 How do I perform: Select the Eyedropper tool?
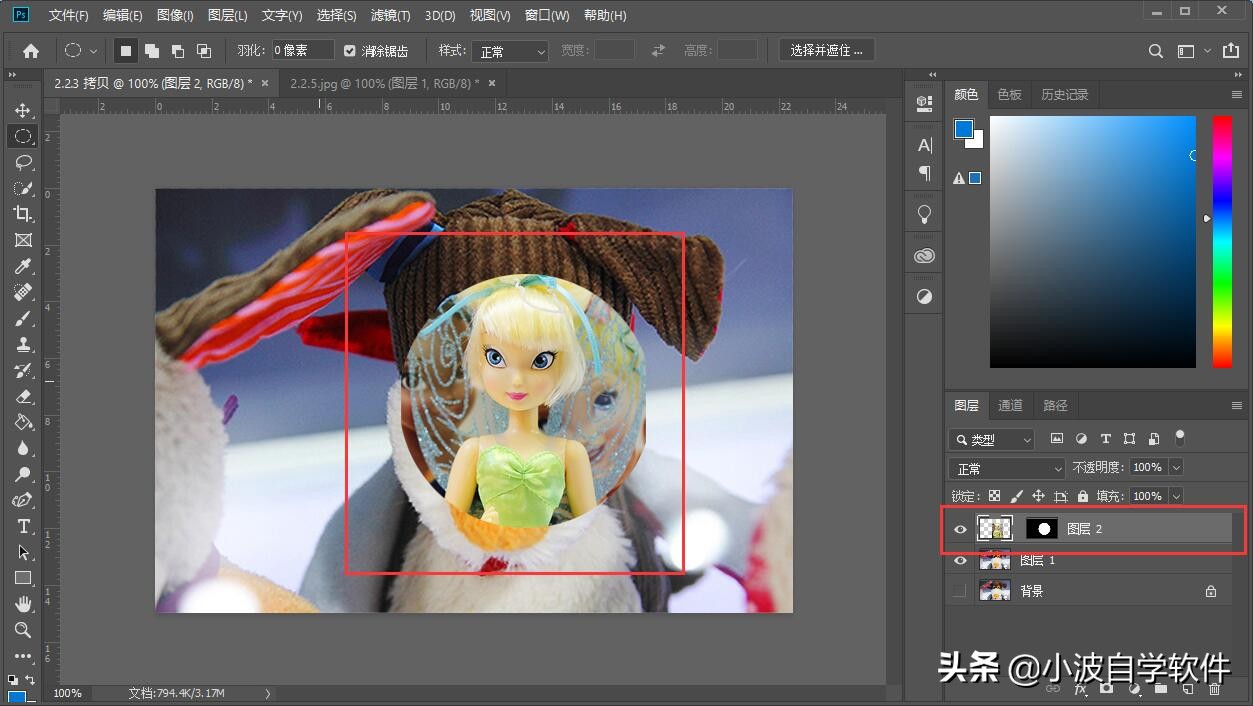point(23,266)
